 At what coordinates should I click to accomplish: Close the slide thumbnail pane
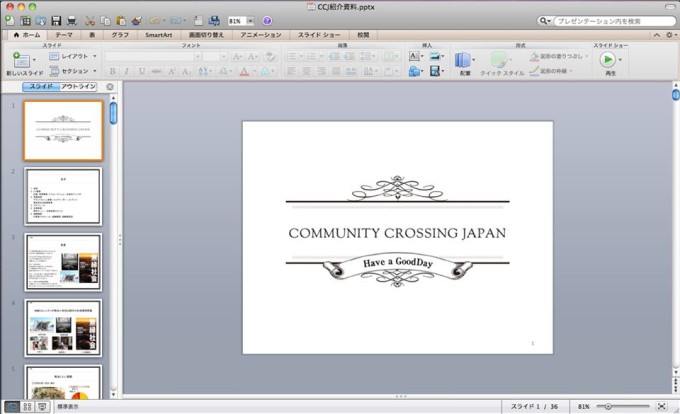point(110,87)
